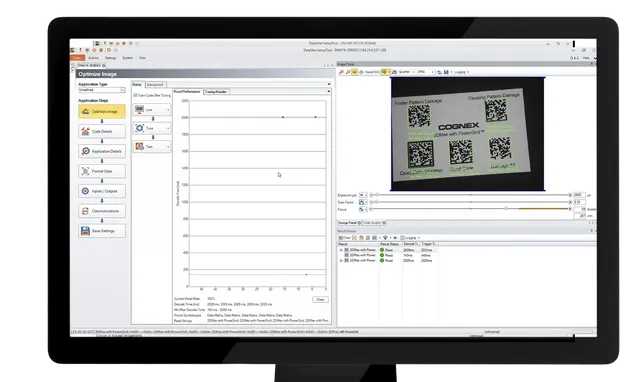Viewport: 624px width, 382px height.
Task: Click the Code Details barcode icon
Action: tap(85, 131)
